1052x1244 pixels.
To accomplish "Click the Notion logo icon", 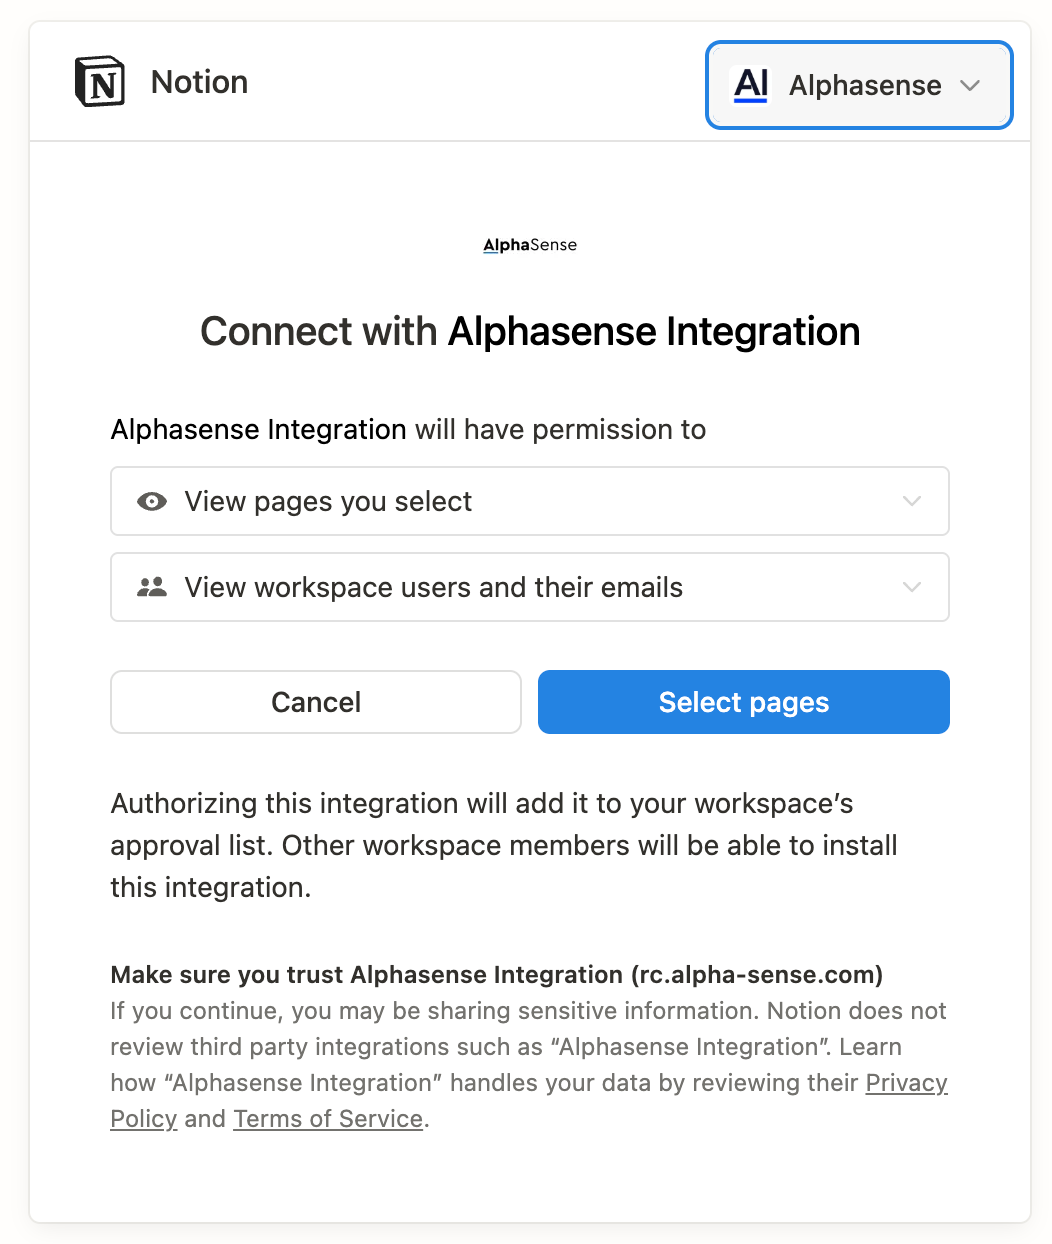I will [100, 82].
